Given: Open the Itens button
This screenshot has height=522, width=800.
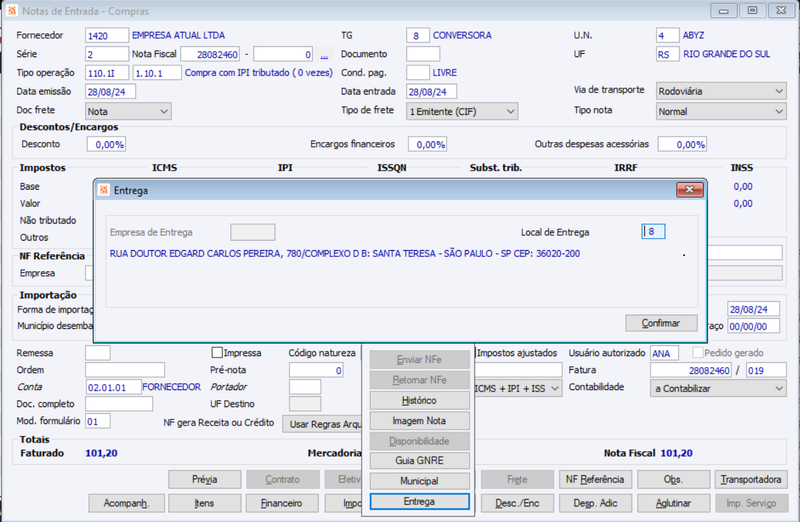Looking at the screenshot, I should (205, 503).
